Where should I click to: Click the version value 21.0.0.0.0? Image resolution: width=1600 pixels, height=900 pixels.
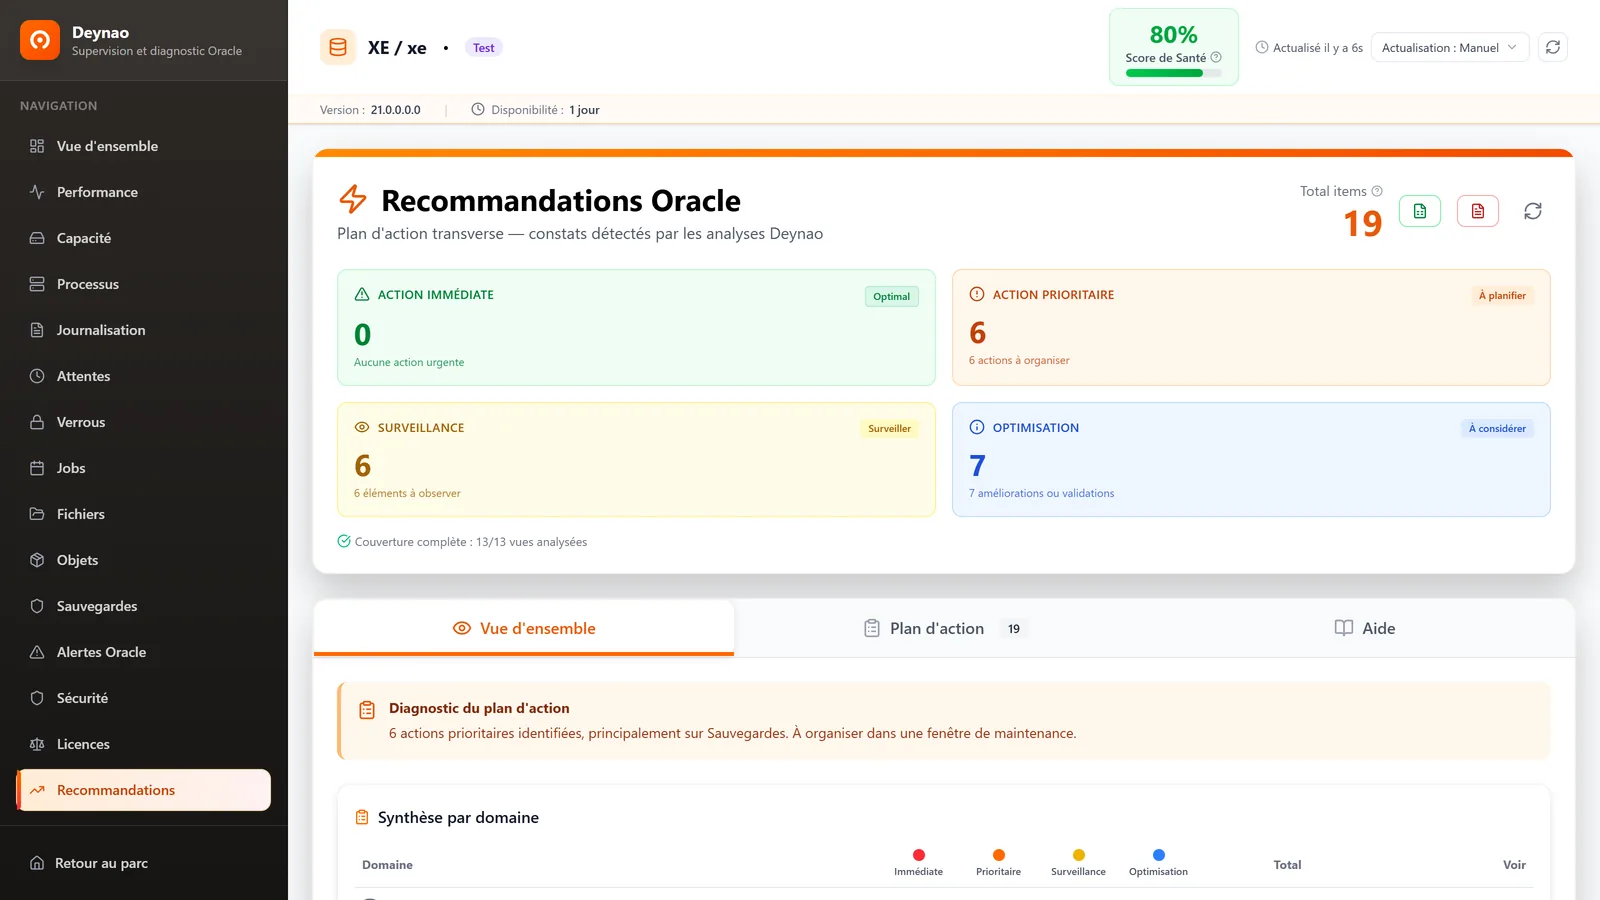click(x=396, y=110)
